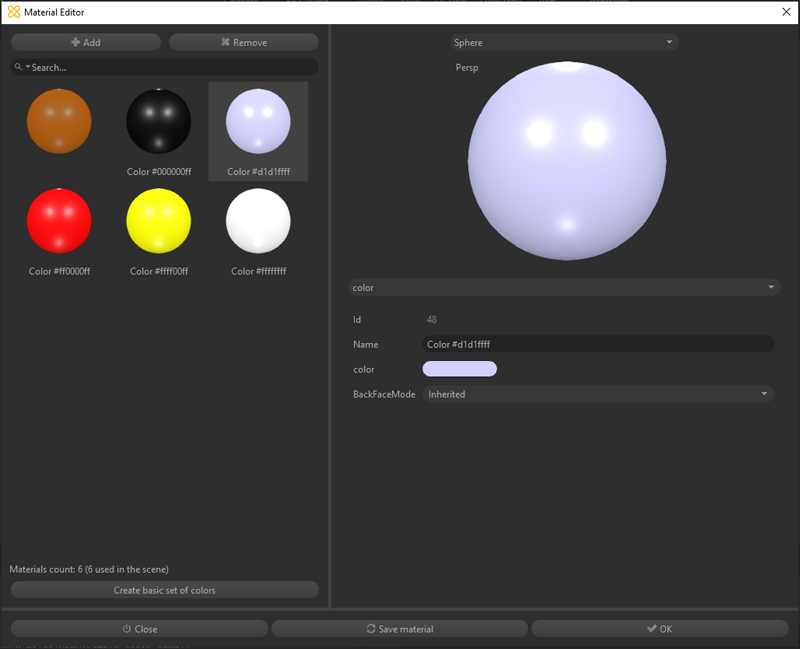Click the Close button with power icon
Image resolution: width=800 pixels, height=649 pixels.
click(139, 629)
